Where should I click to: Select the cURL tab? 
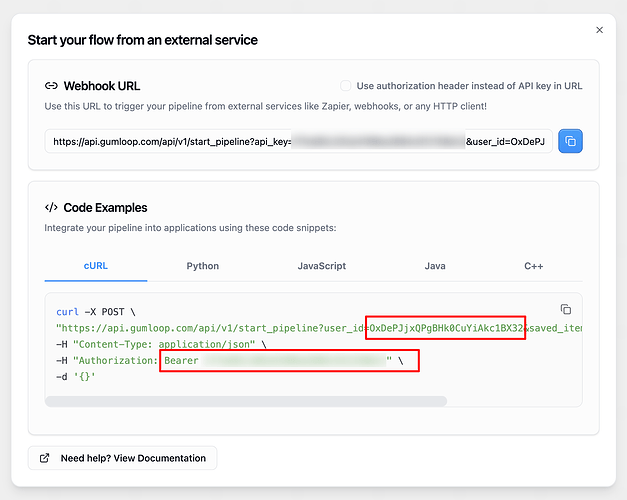[96, 266]
